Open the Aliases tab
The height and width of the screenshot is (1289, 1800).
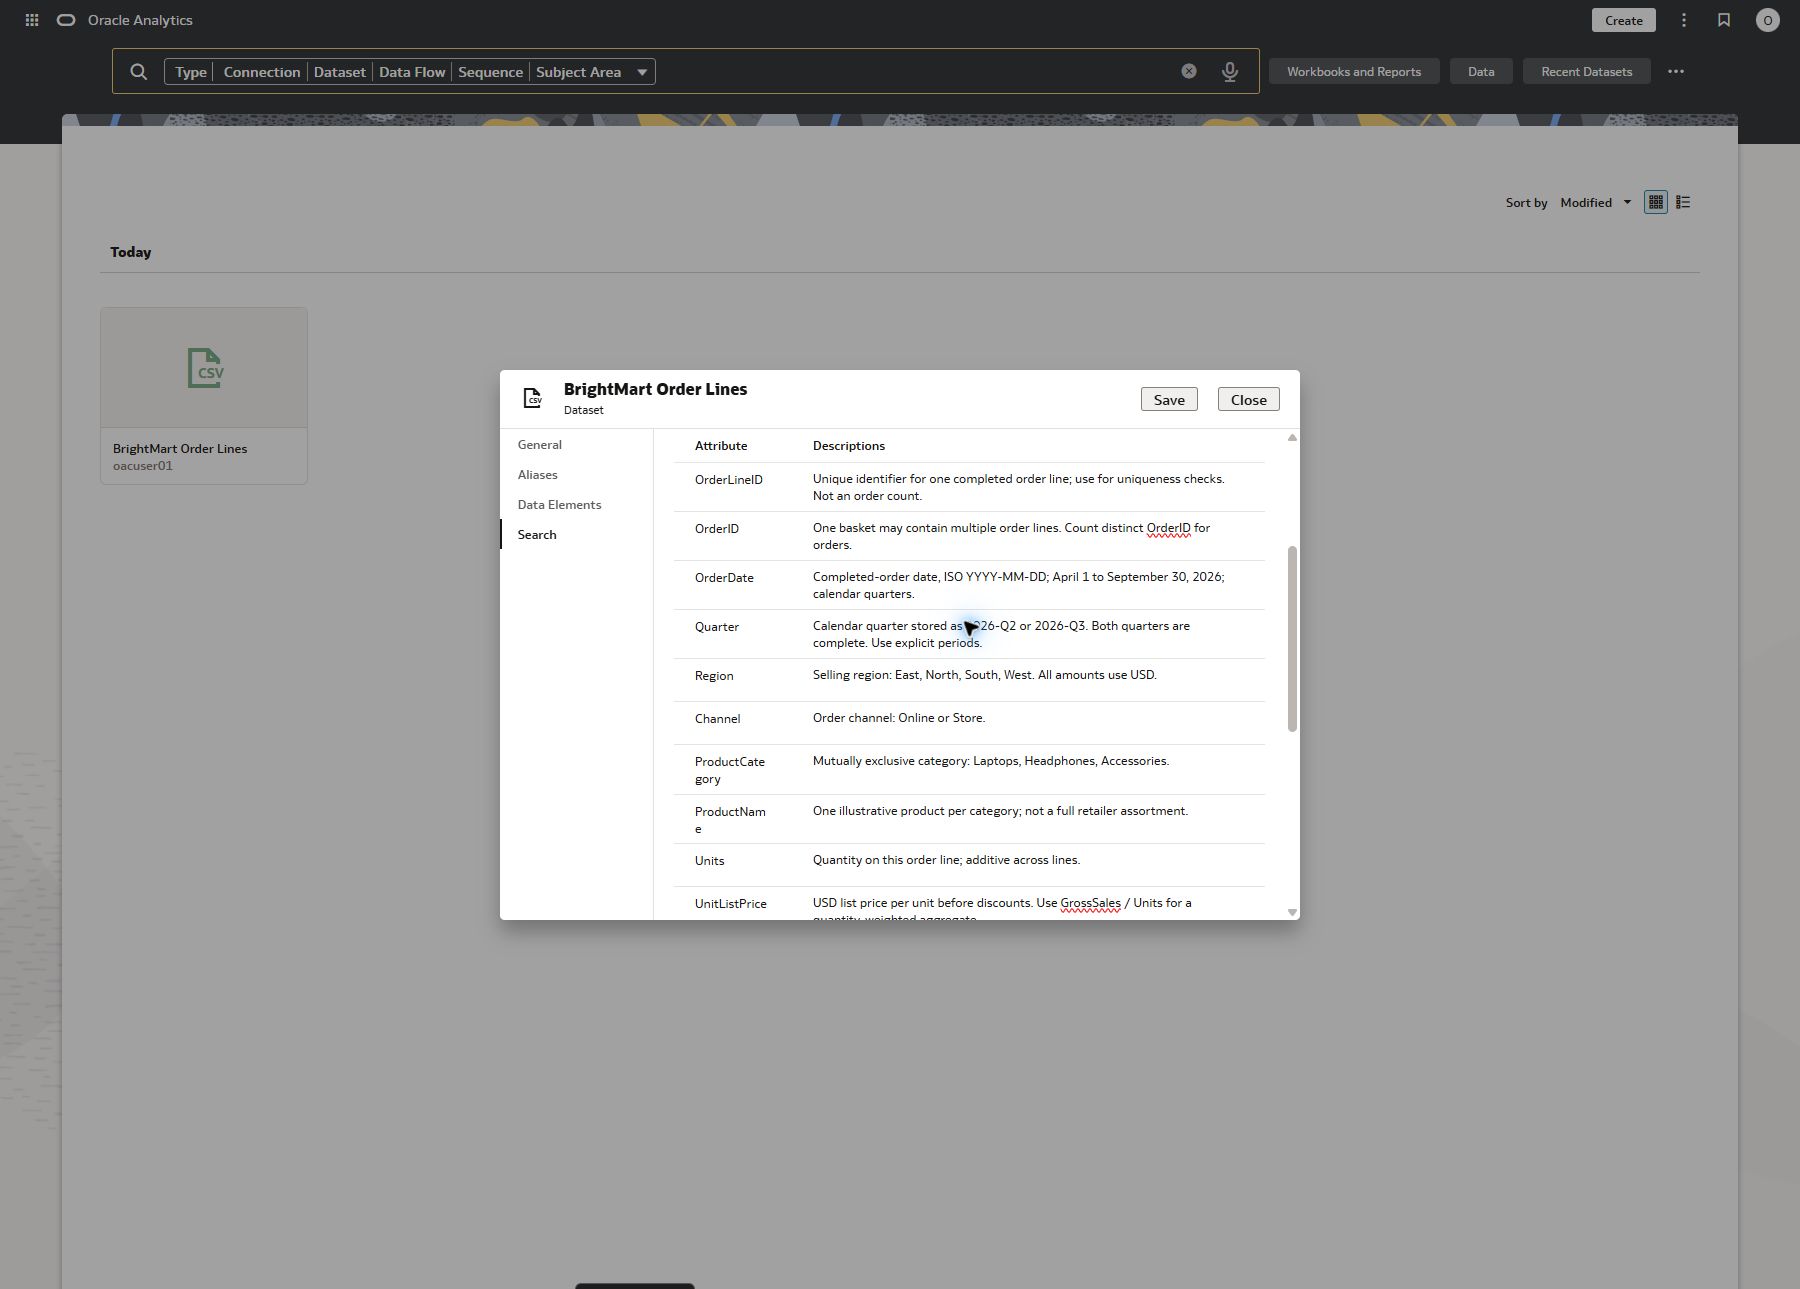tap(538, 475)
